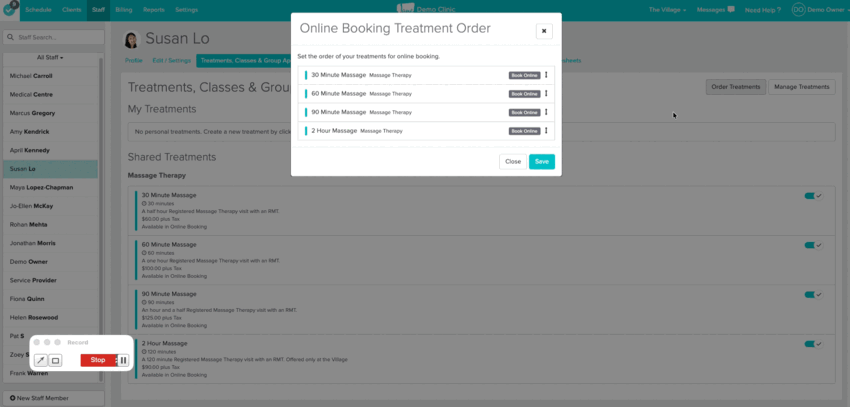This screenshot has height=407, width=850.
Task: Click the reorder handle on 90 Minute Massage row
Action: pos(546,112)
